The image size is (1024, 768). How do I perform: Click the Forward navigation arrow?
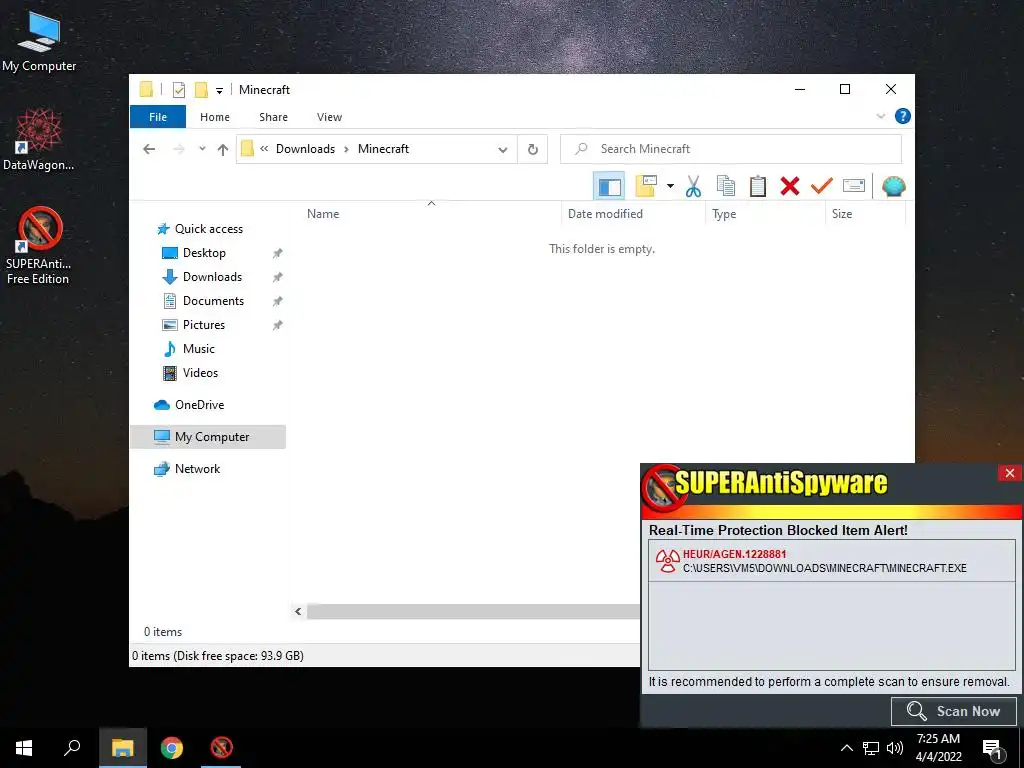point(178,149)
